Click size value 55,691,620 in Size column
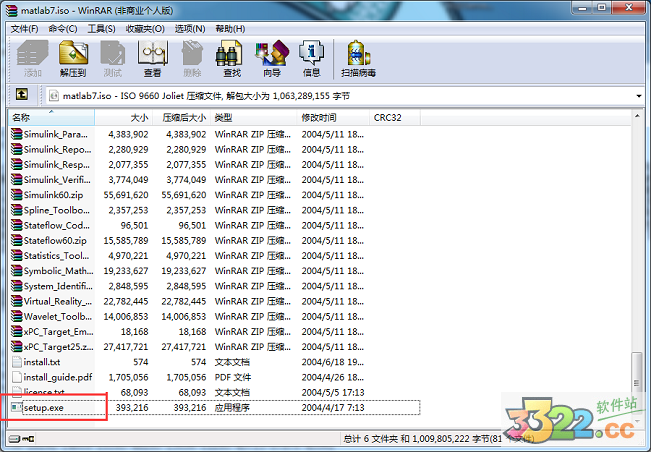Screen dimensions: 651x452 click(x=126, y=195)
